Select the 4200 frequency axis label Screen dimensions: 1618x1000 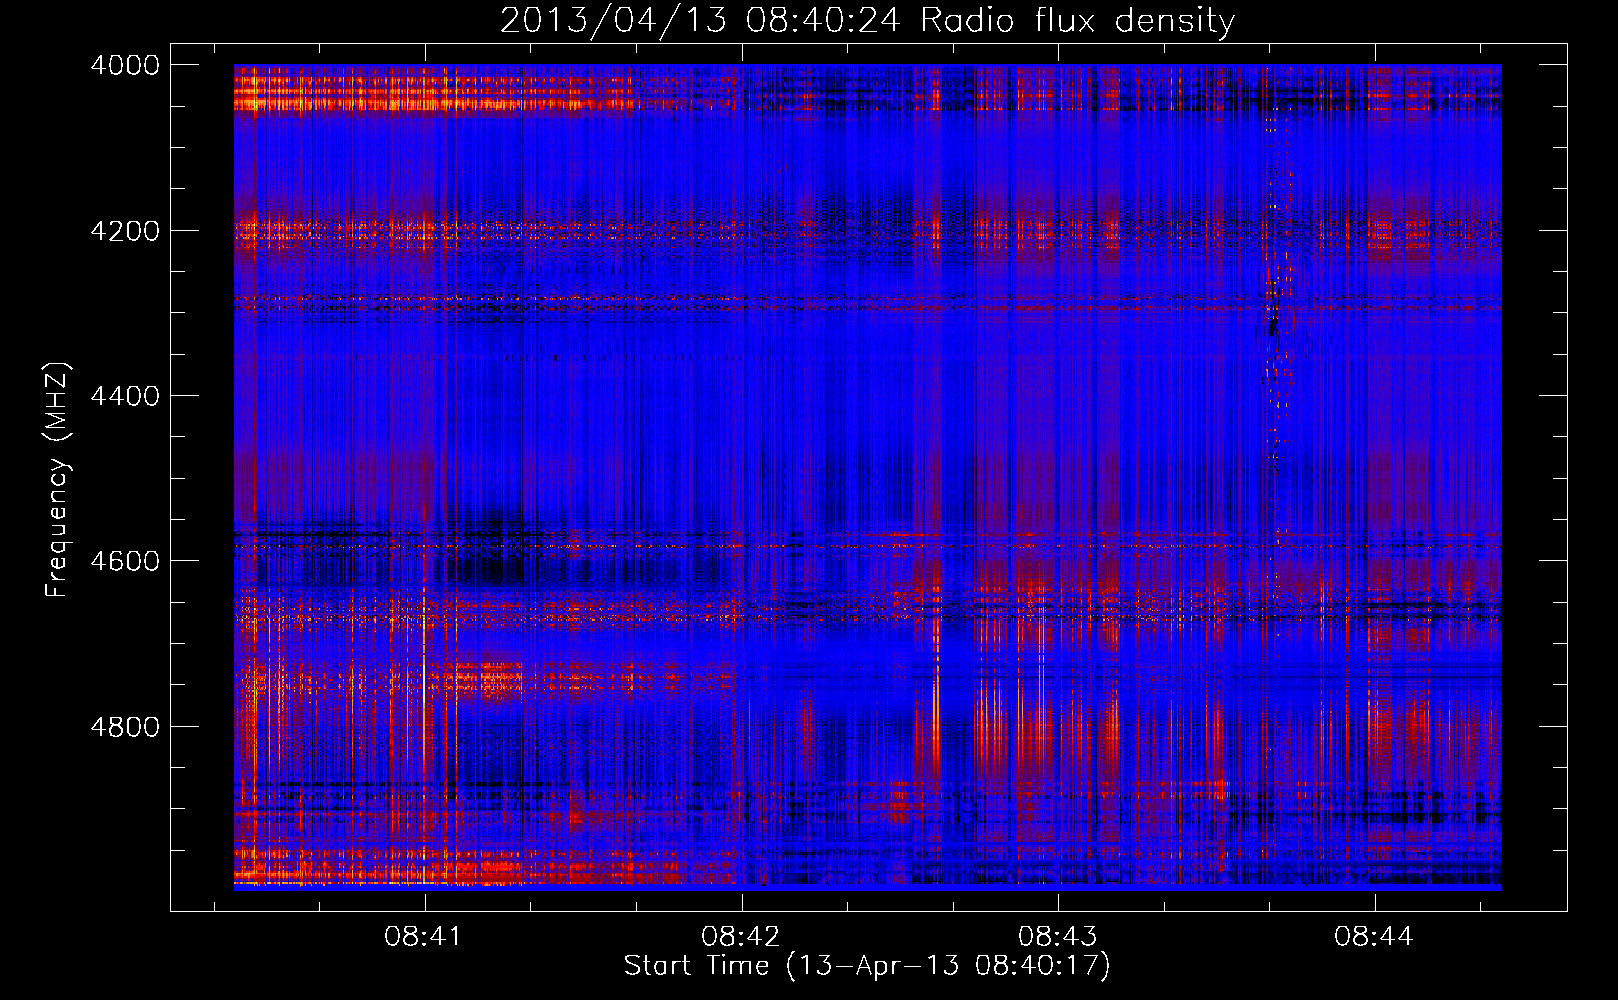coord(125,231)
